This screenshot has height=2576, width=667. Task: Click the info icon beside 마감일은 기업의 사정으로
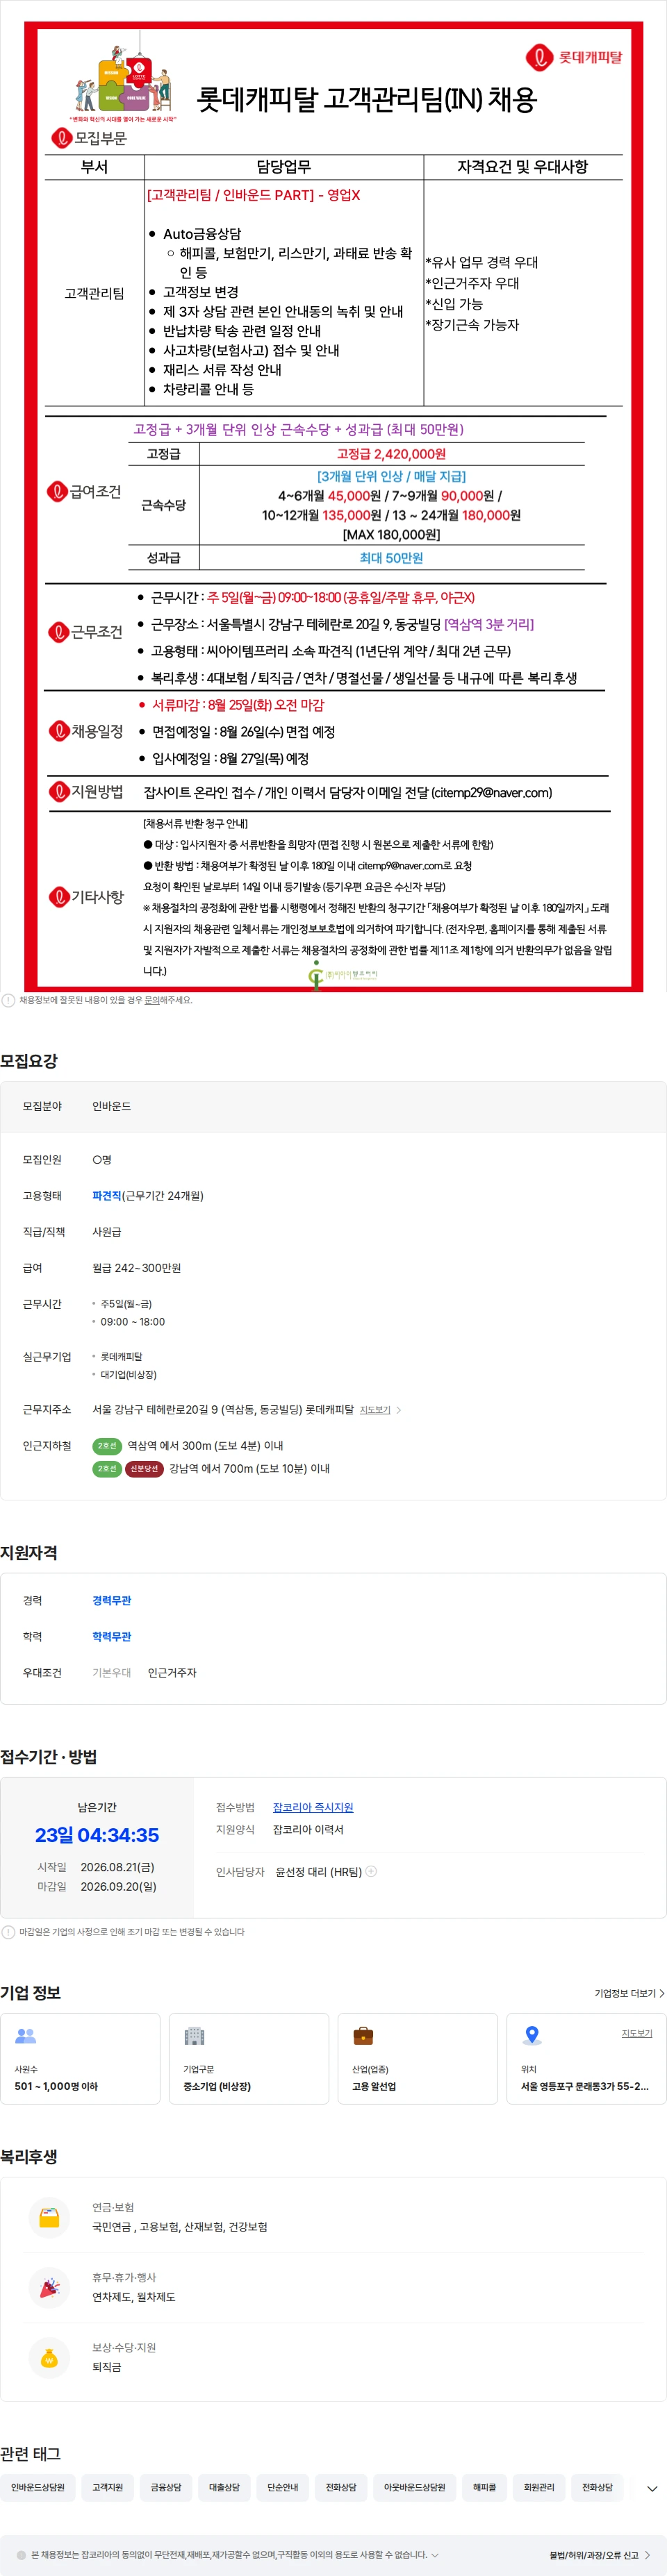[x=8, y=1932]
